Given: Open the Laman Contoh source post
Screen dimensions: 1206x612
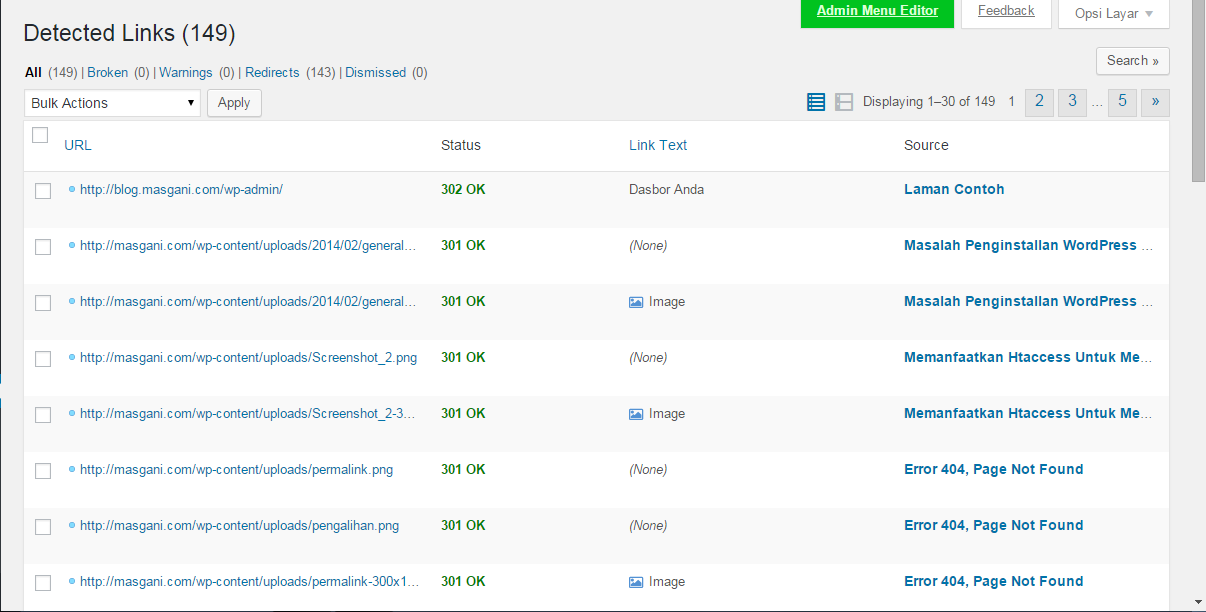Looking at the screenshot, I should [x=954, y=189].
